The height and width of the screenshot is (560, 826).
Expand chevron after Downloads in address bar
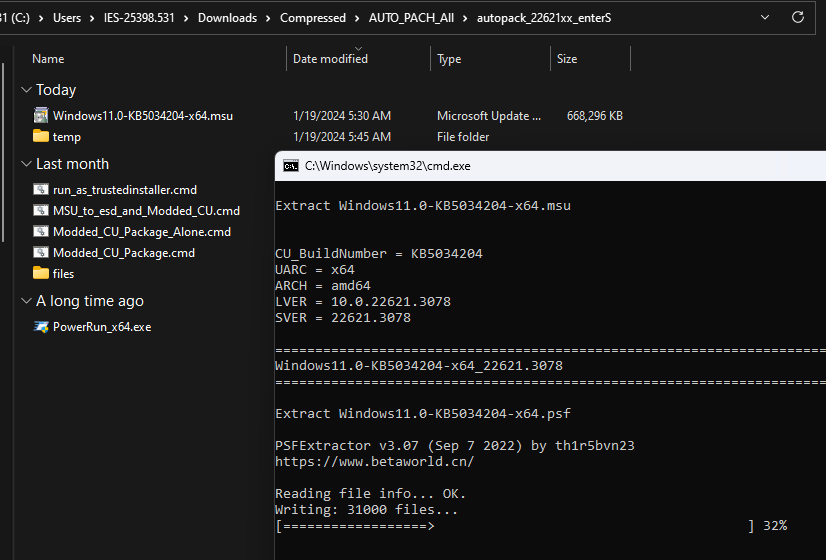pos(268,18)
